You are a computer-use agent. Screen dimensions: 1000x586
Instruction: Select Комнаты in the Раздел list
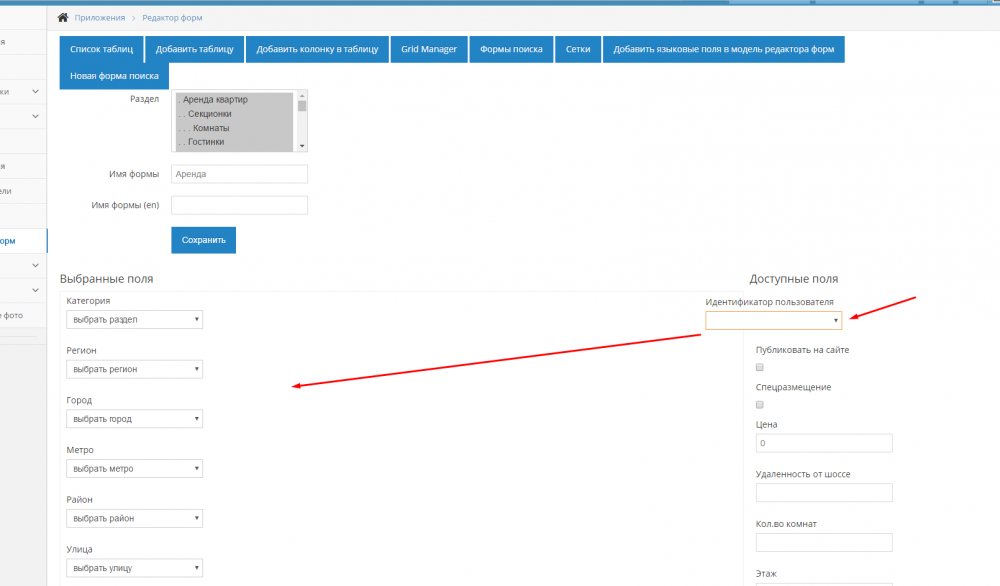tap(233, 128)
